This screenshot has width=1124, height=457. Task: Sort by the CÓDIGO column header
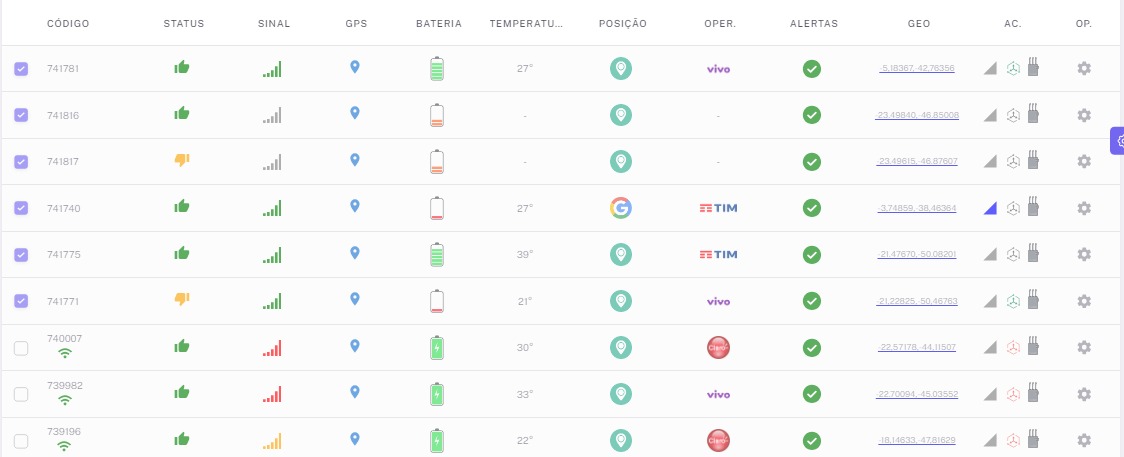(x=66, y=23)
